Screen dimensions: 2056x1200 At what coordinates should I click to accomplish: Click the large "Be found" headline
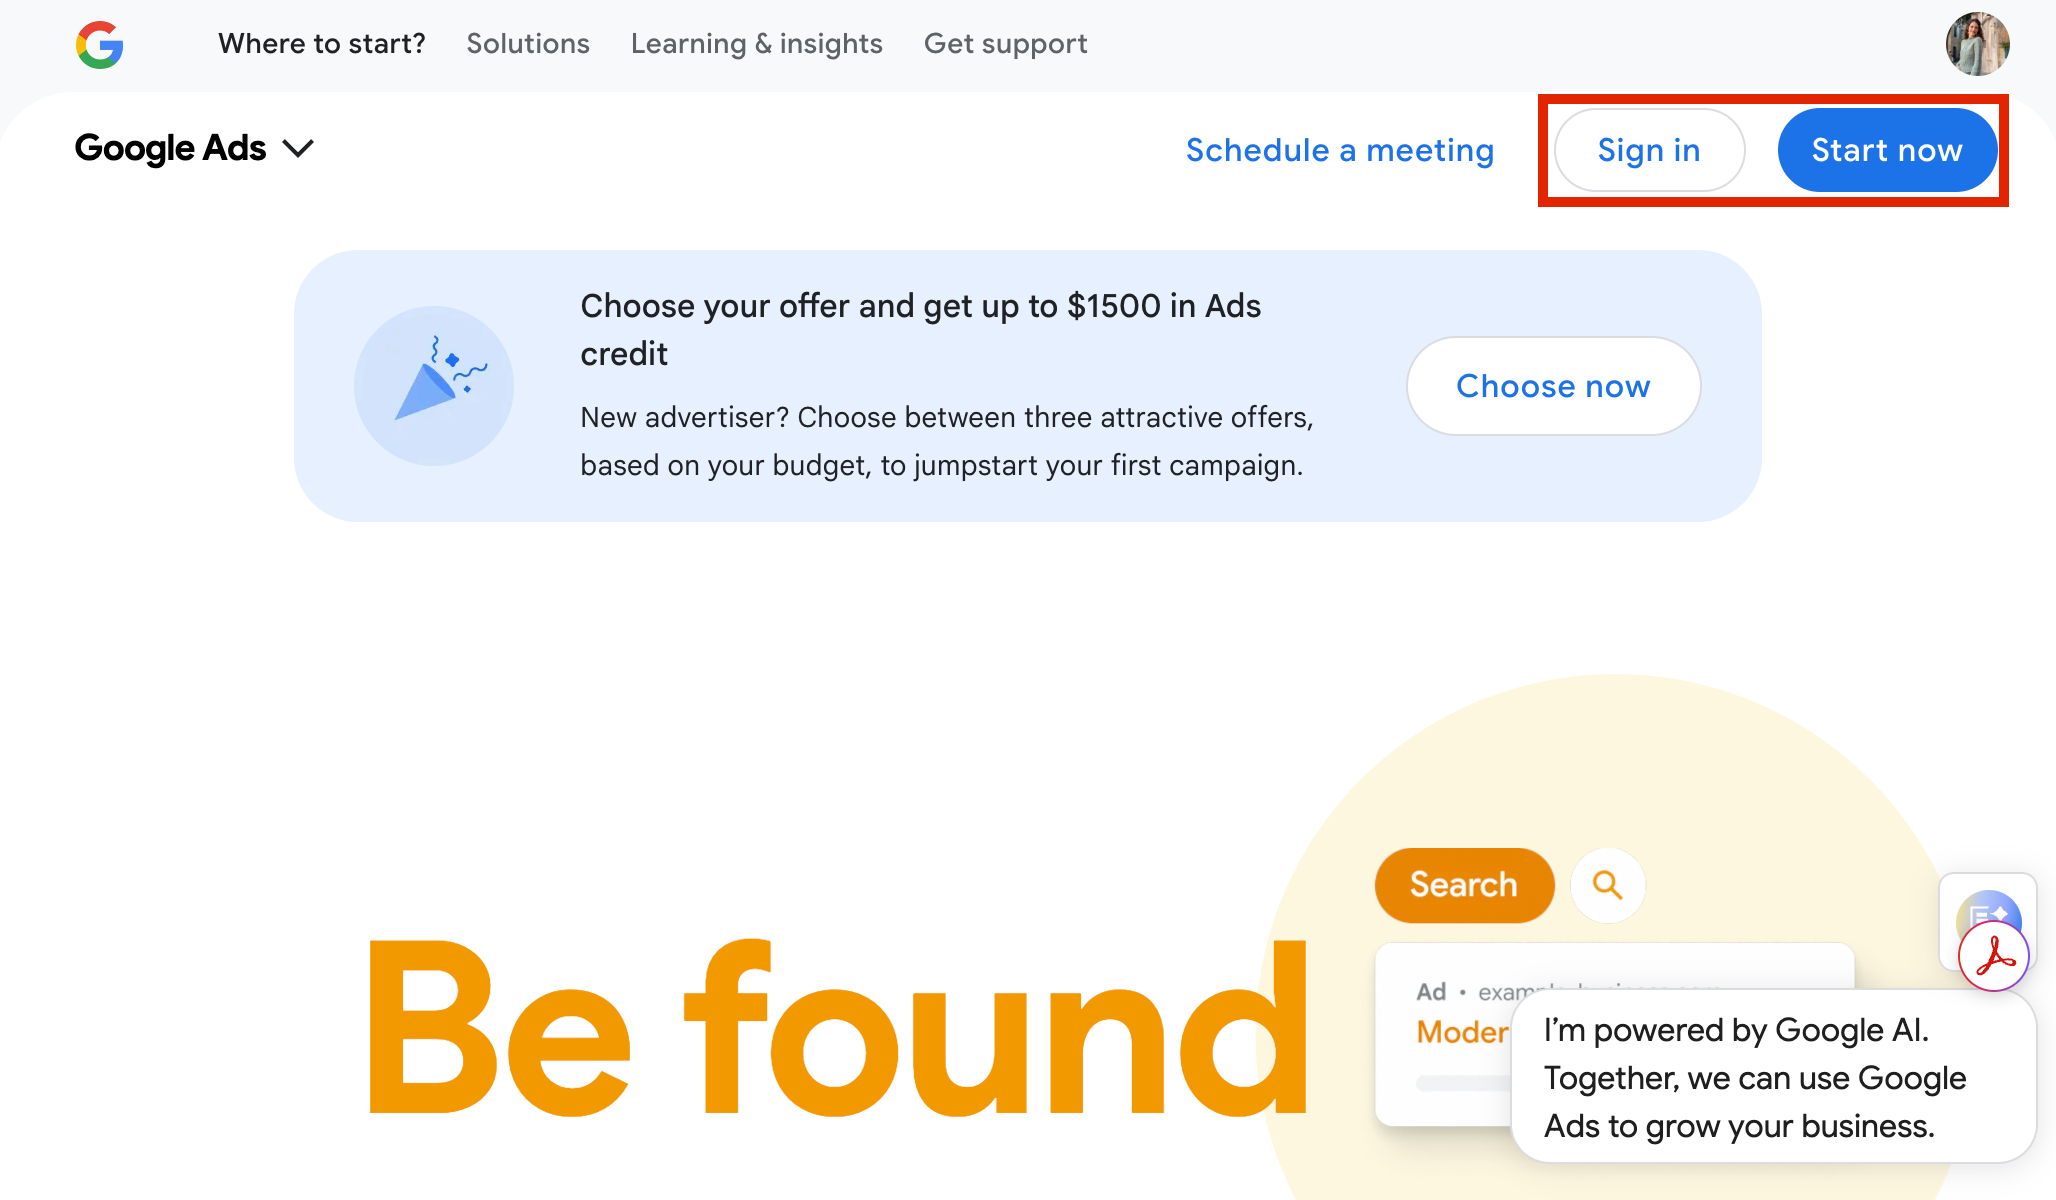(838, 1028)
